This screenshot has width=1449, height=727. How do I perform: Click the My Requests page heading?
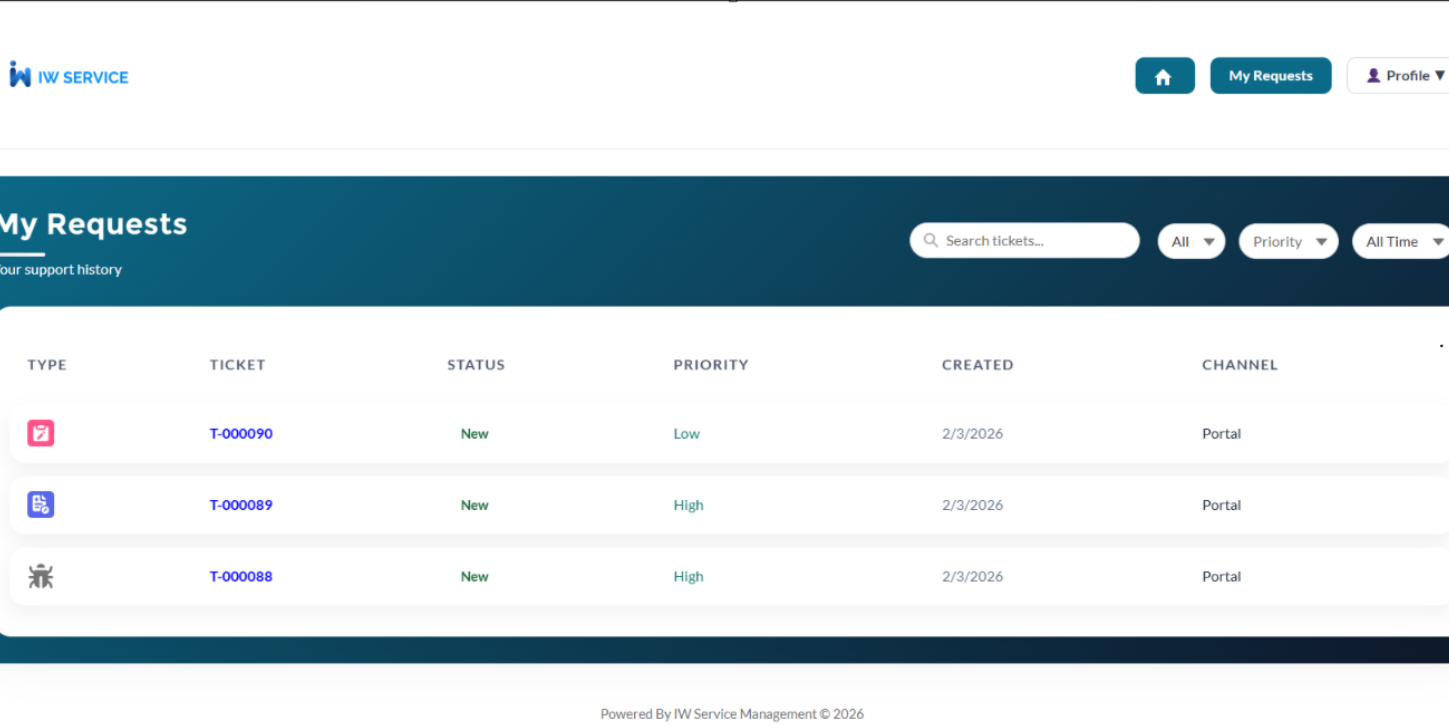(x=93, y=225)
